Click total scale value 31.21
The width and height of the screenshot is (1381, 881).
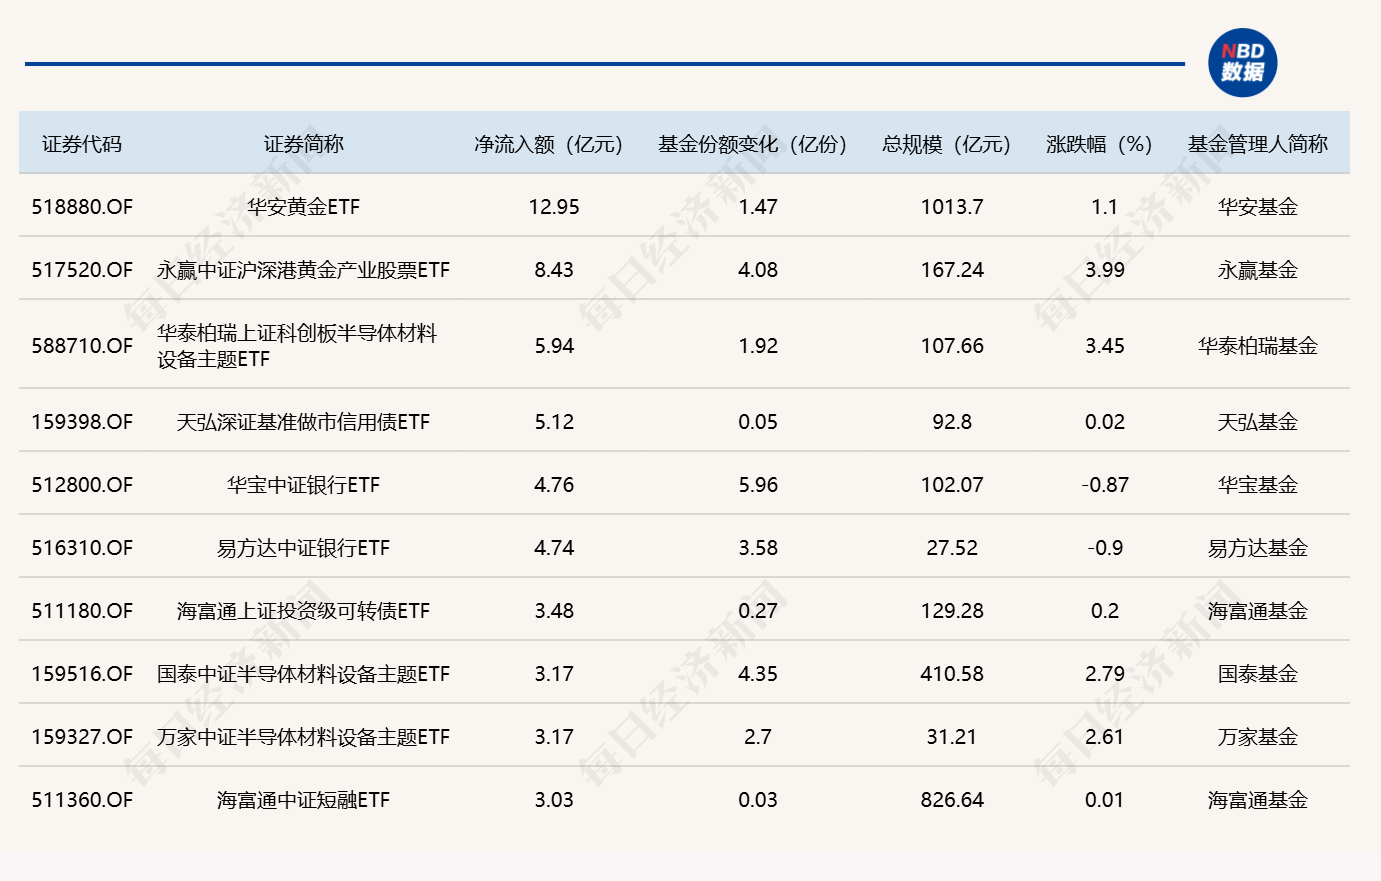coord(952,737)
